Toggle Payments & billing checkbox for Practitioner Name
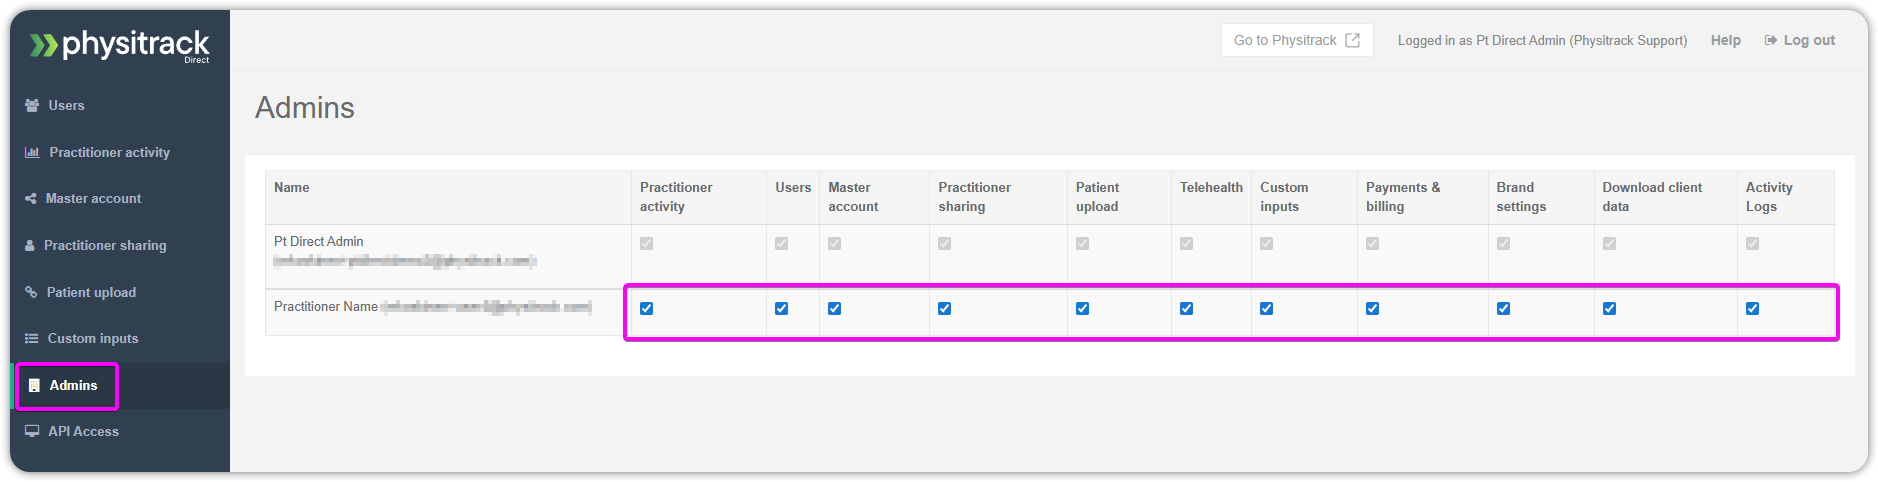Viewport: 1878px width, 482px height. [1372, 308]
